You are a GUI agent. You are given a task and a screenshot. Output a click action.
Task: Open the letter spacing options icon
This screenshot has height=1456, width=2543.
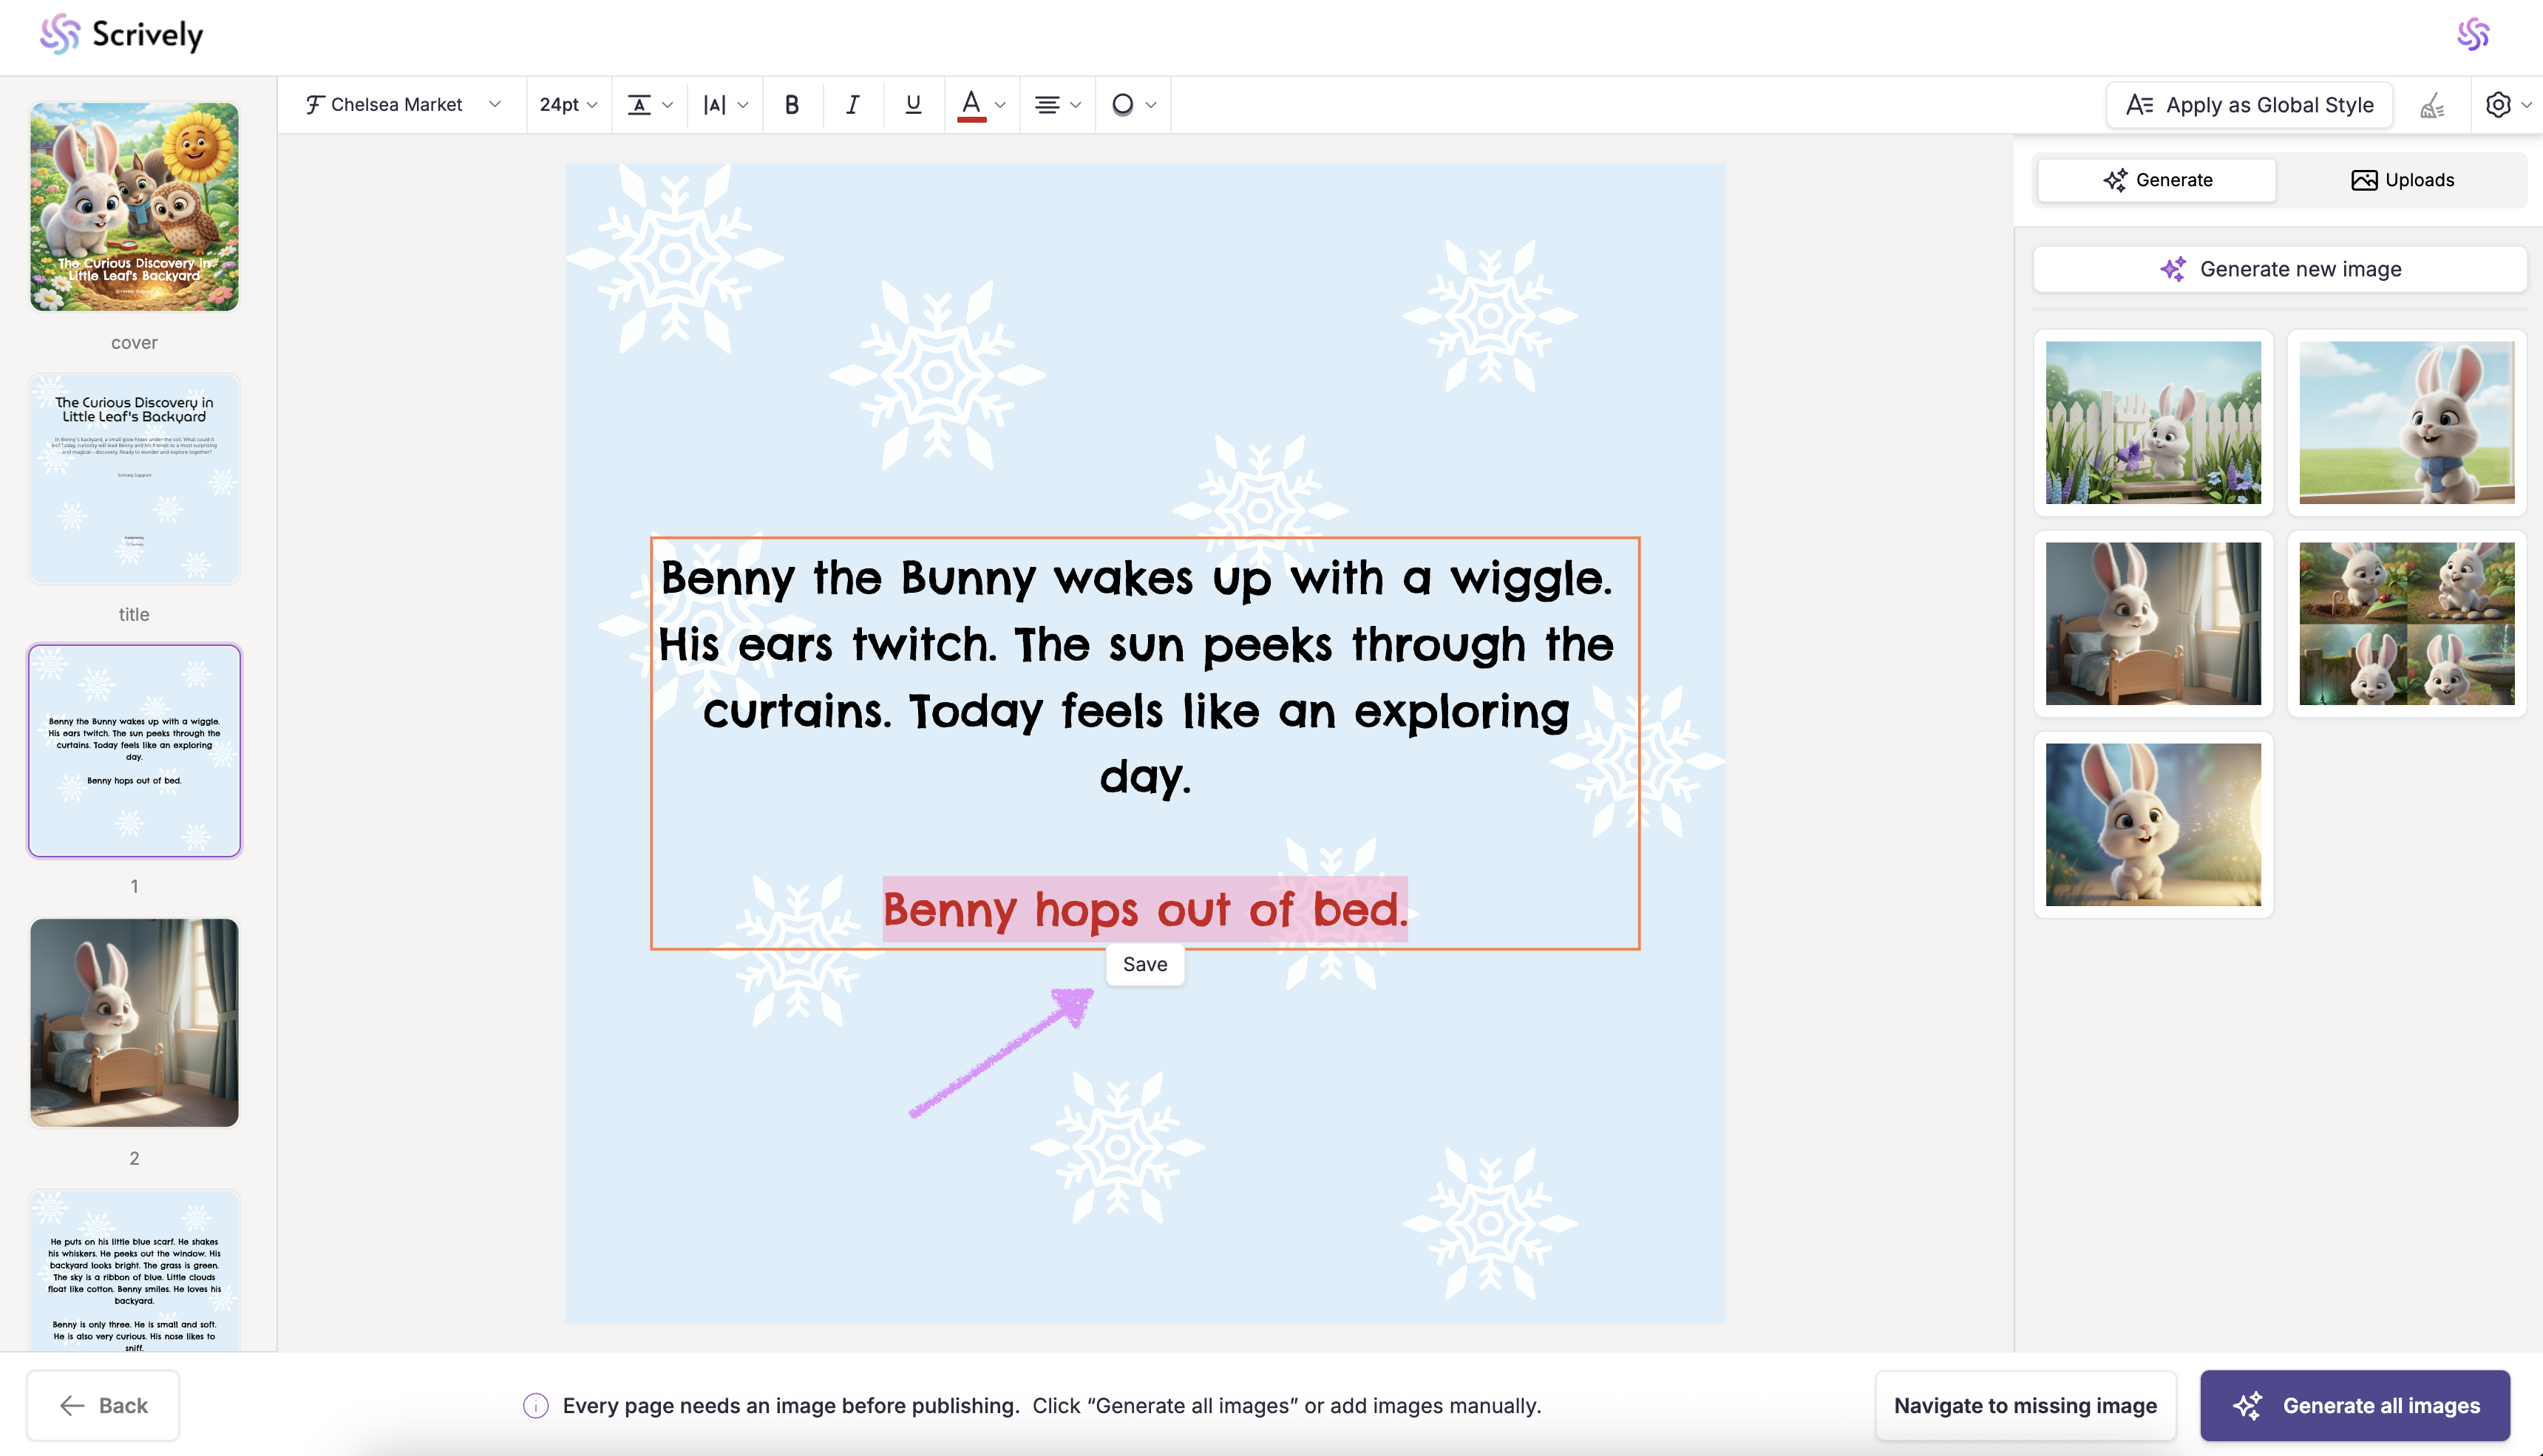pos(724,104)
